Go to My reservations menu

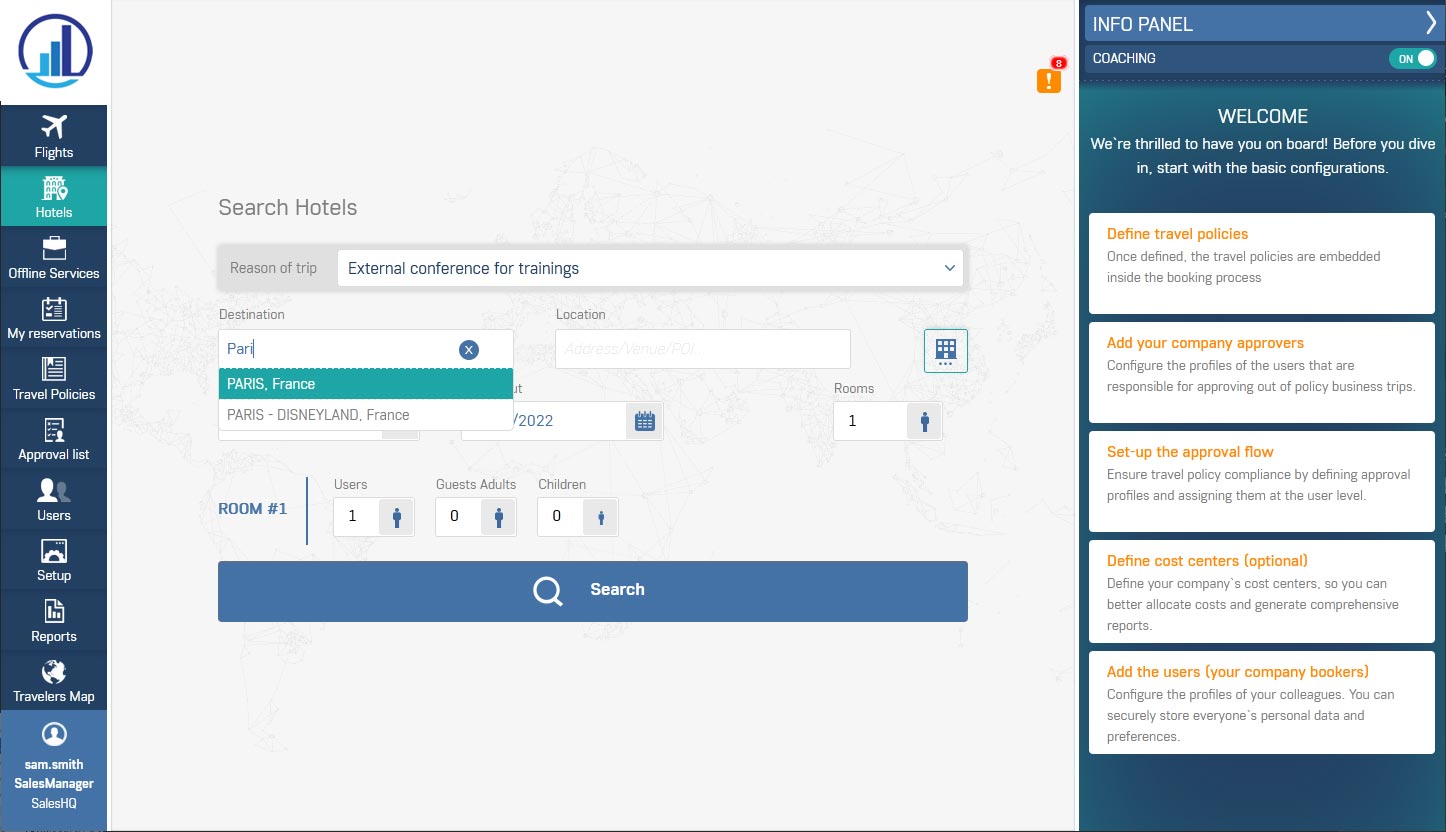[x=53, y=318]
